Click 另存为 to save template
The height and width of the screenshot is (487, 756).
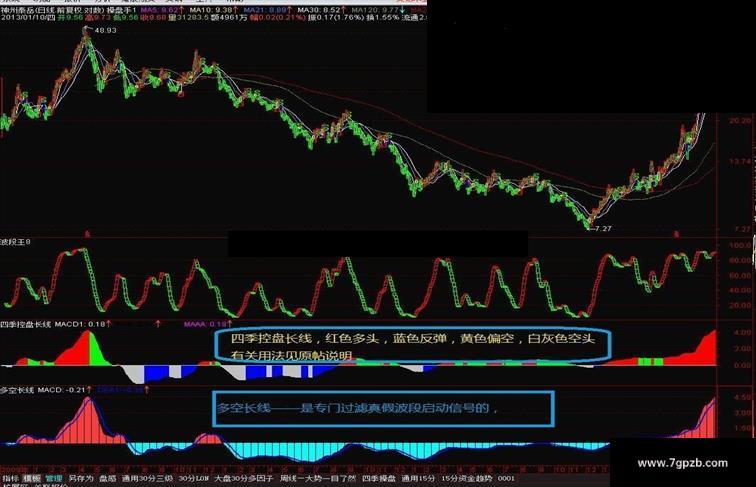point(81,478)
